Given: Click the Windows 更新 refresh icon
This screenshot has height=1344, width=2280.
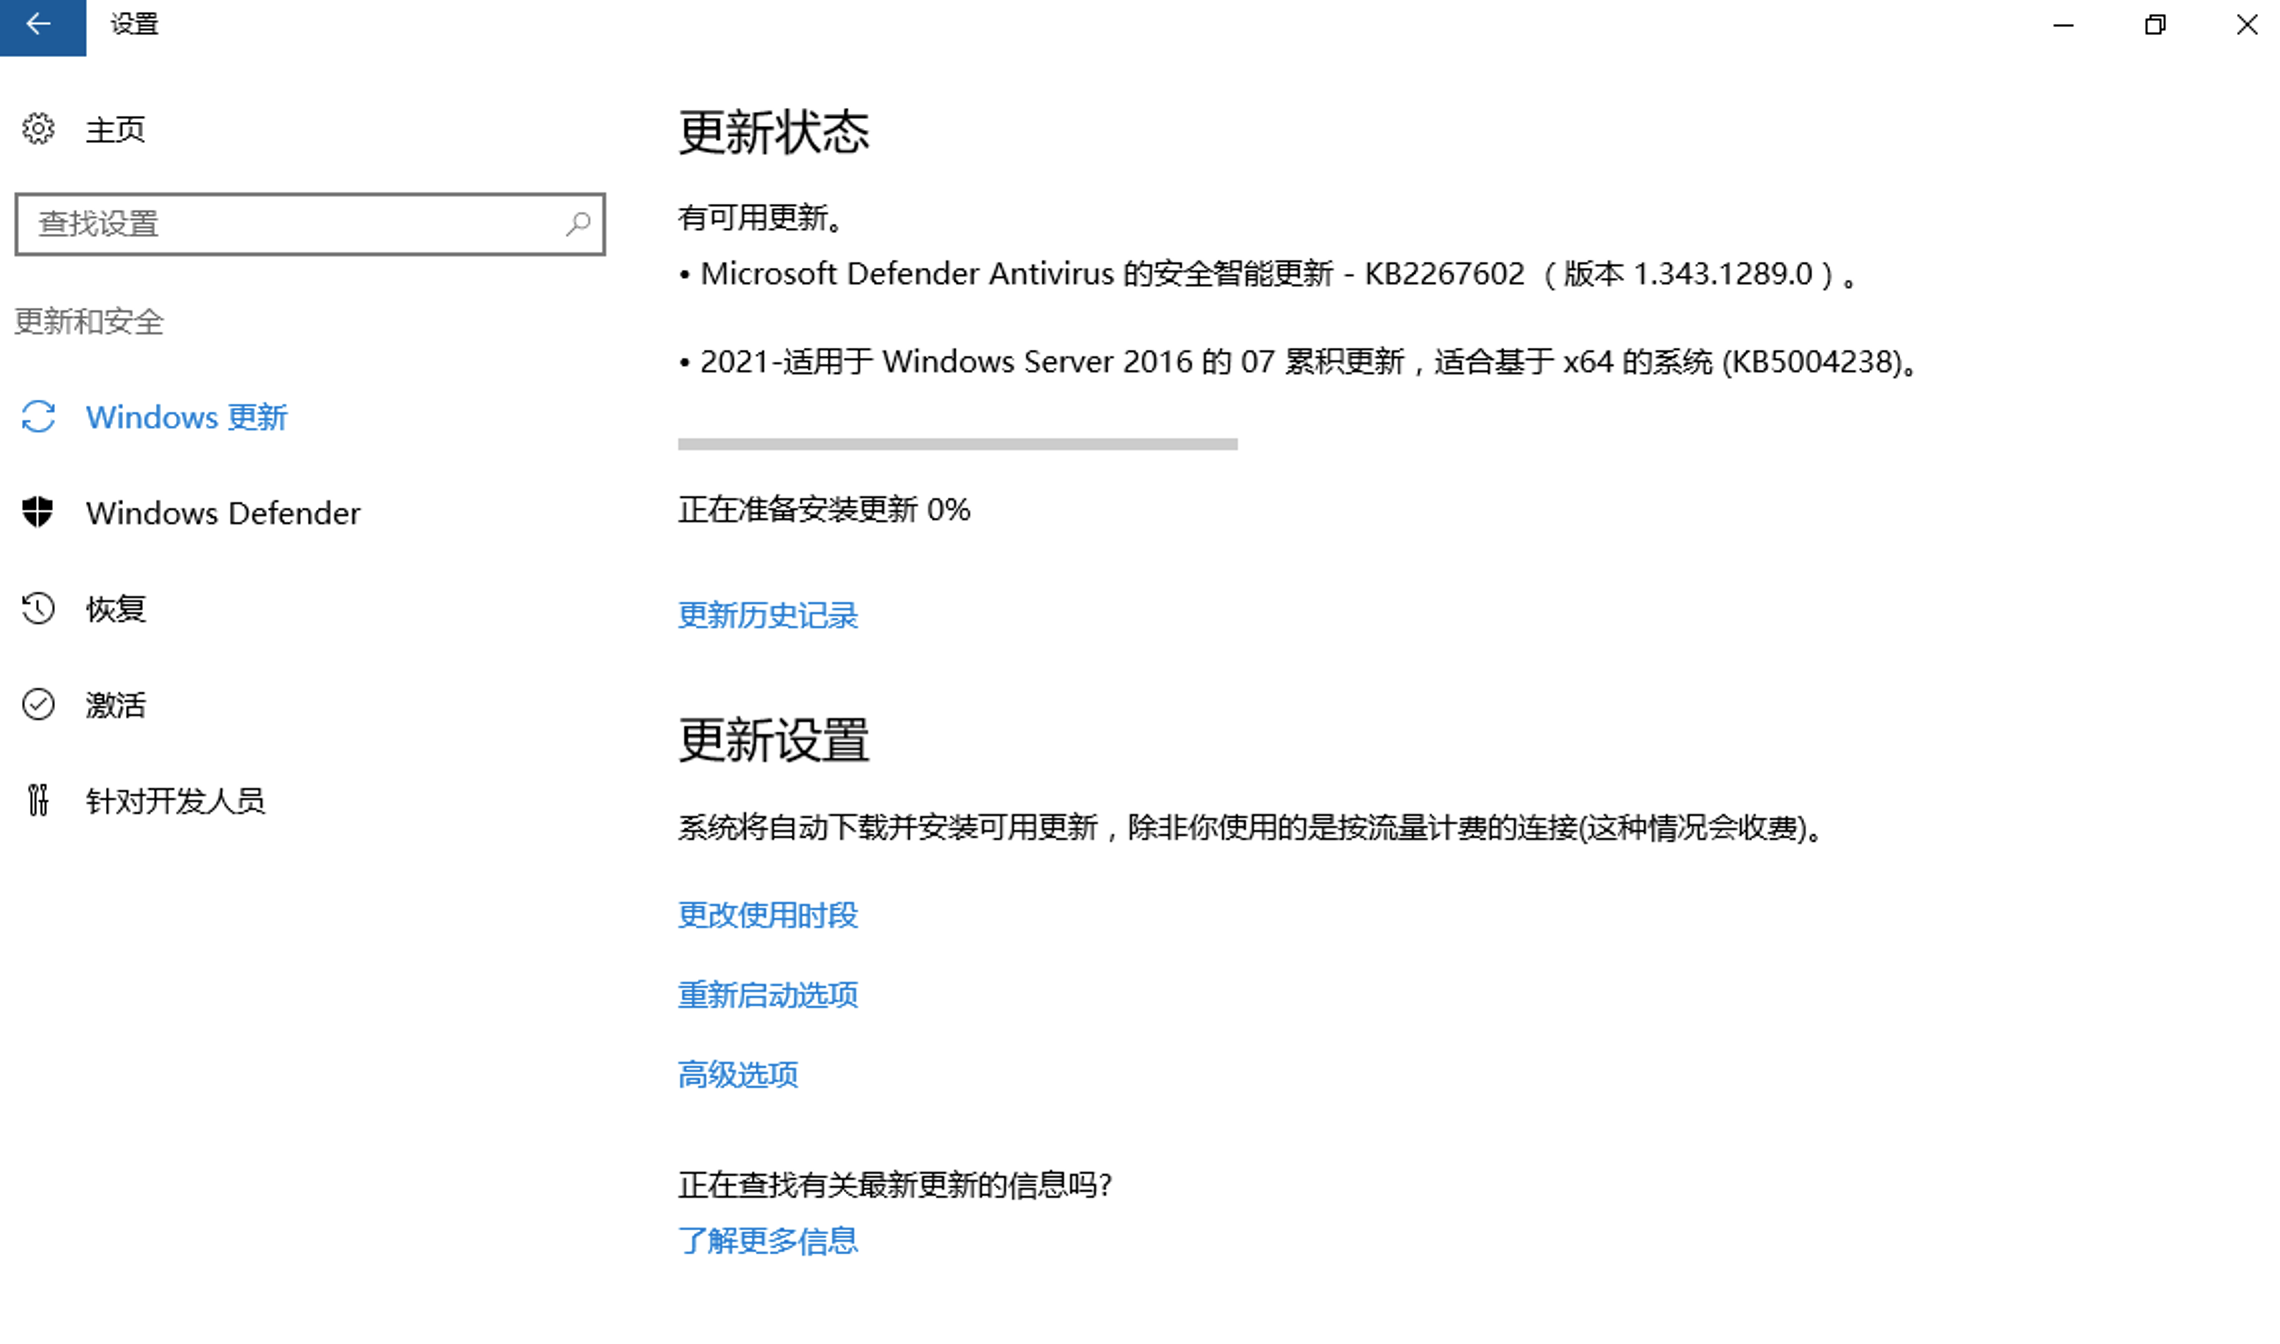Looking at the screenshot, I should pos(38,417).
